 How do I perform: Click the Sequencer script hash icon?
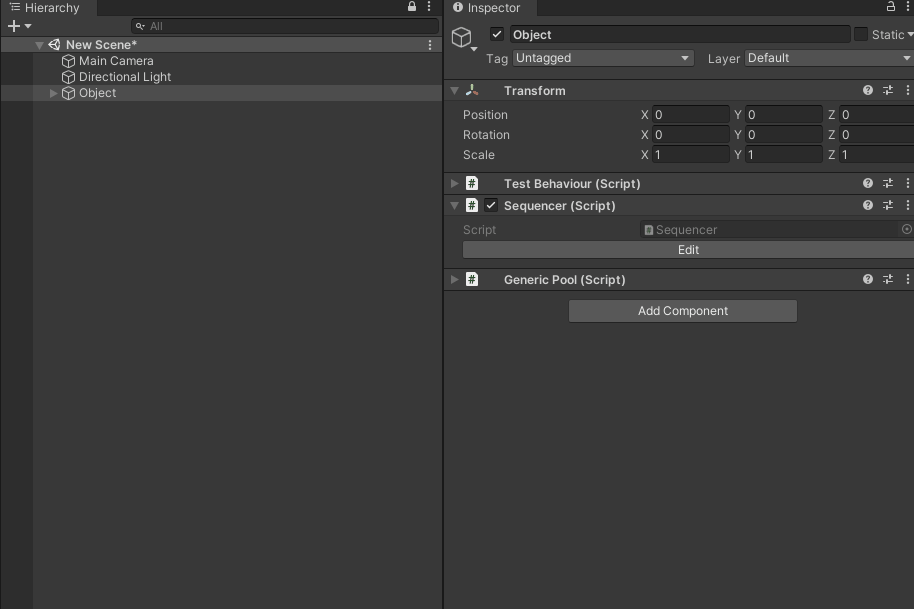pos(472,206)
